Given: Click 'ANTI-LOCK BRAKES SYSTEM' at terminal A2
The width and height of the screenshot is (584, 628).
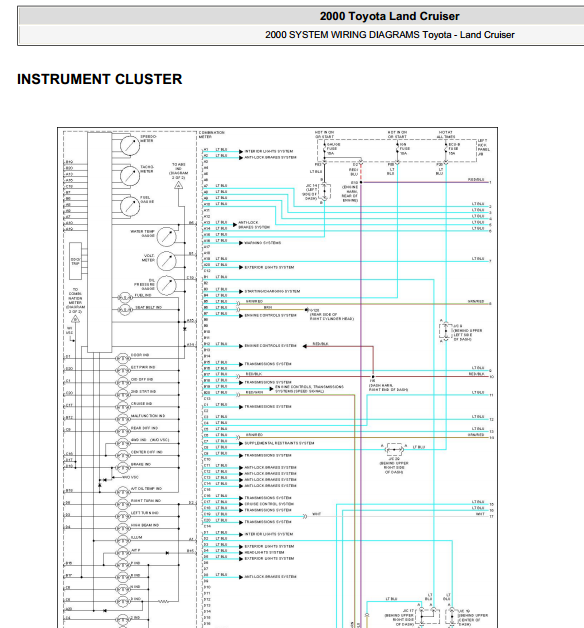Looking at the screenshot, I should coord(270,157).
